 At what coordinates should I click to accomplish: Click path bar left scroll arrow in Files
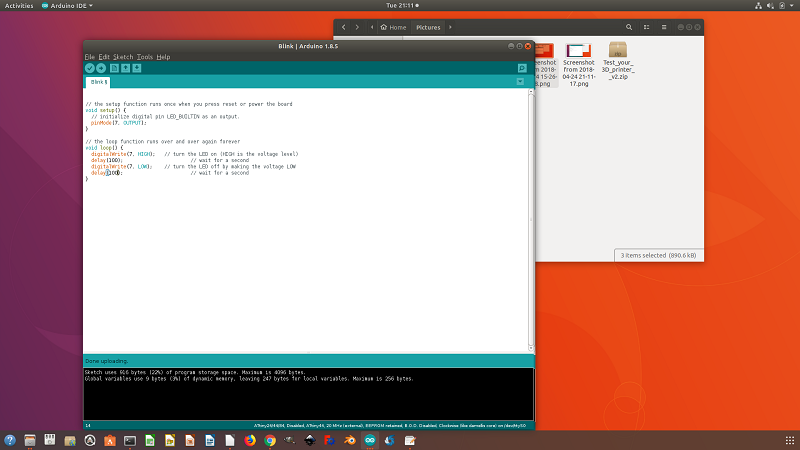(x=372, y=28)
